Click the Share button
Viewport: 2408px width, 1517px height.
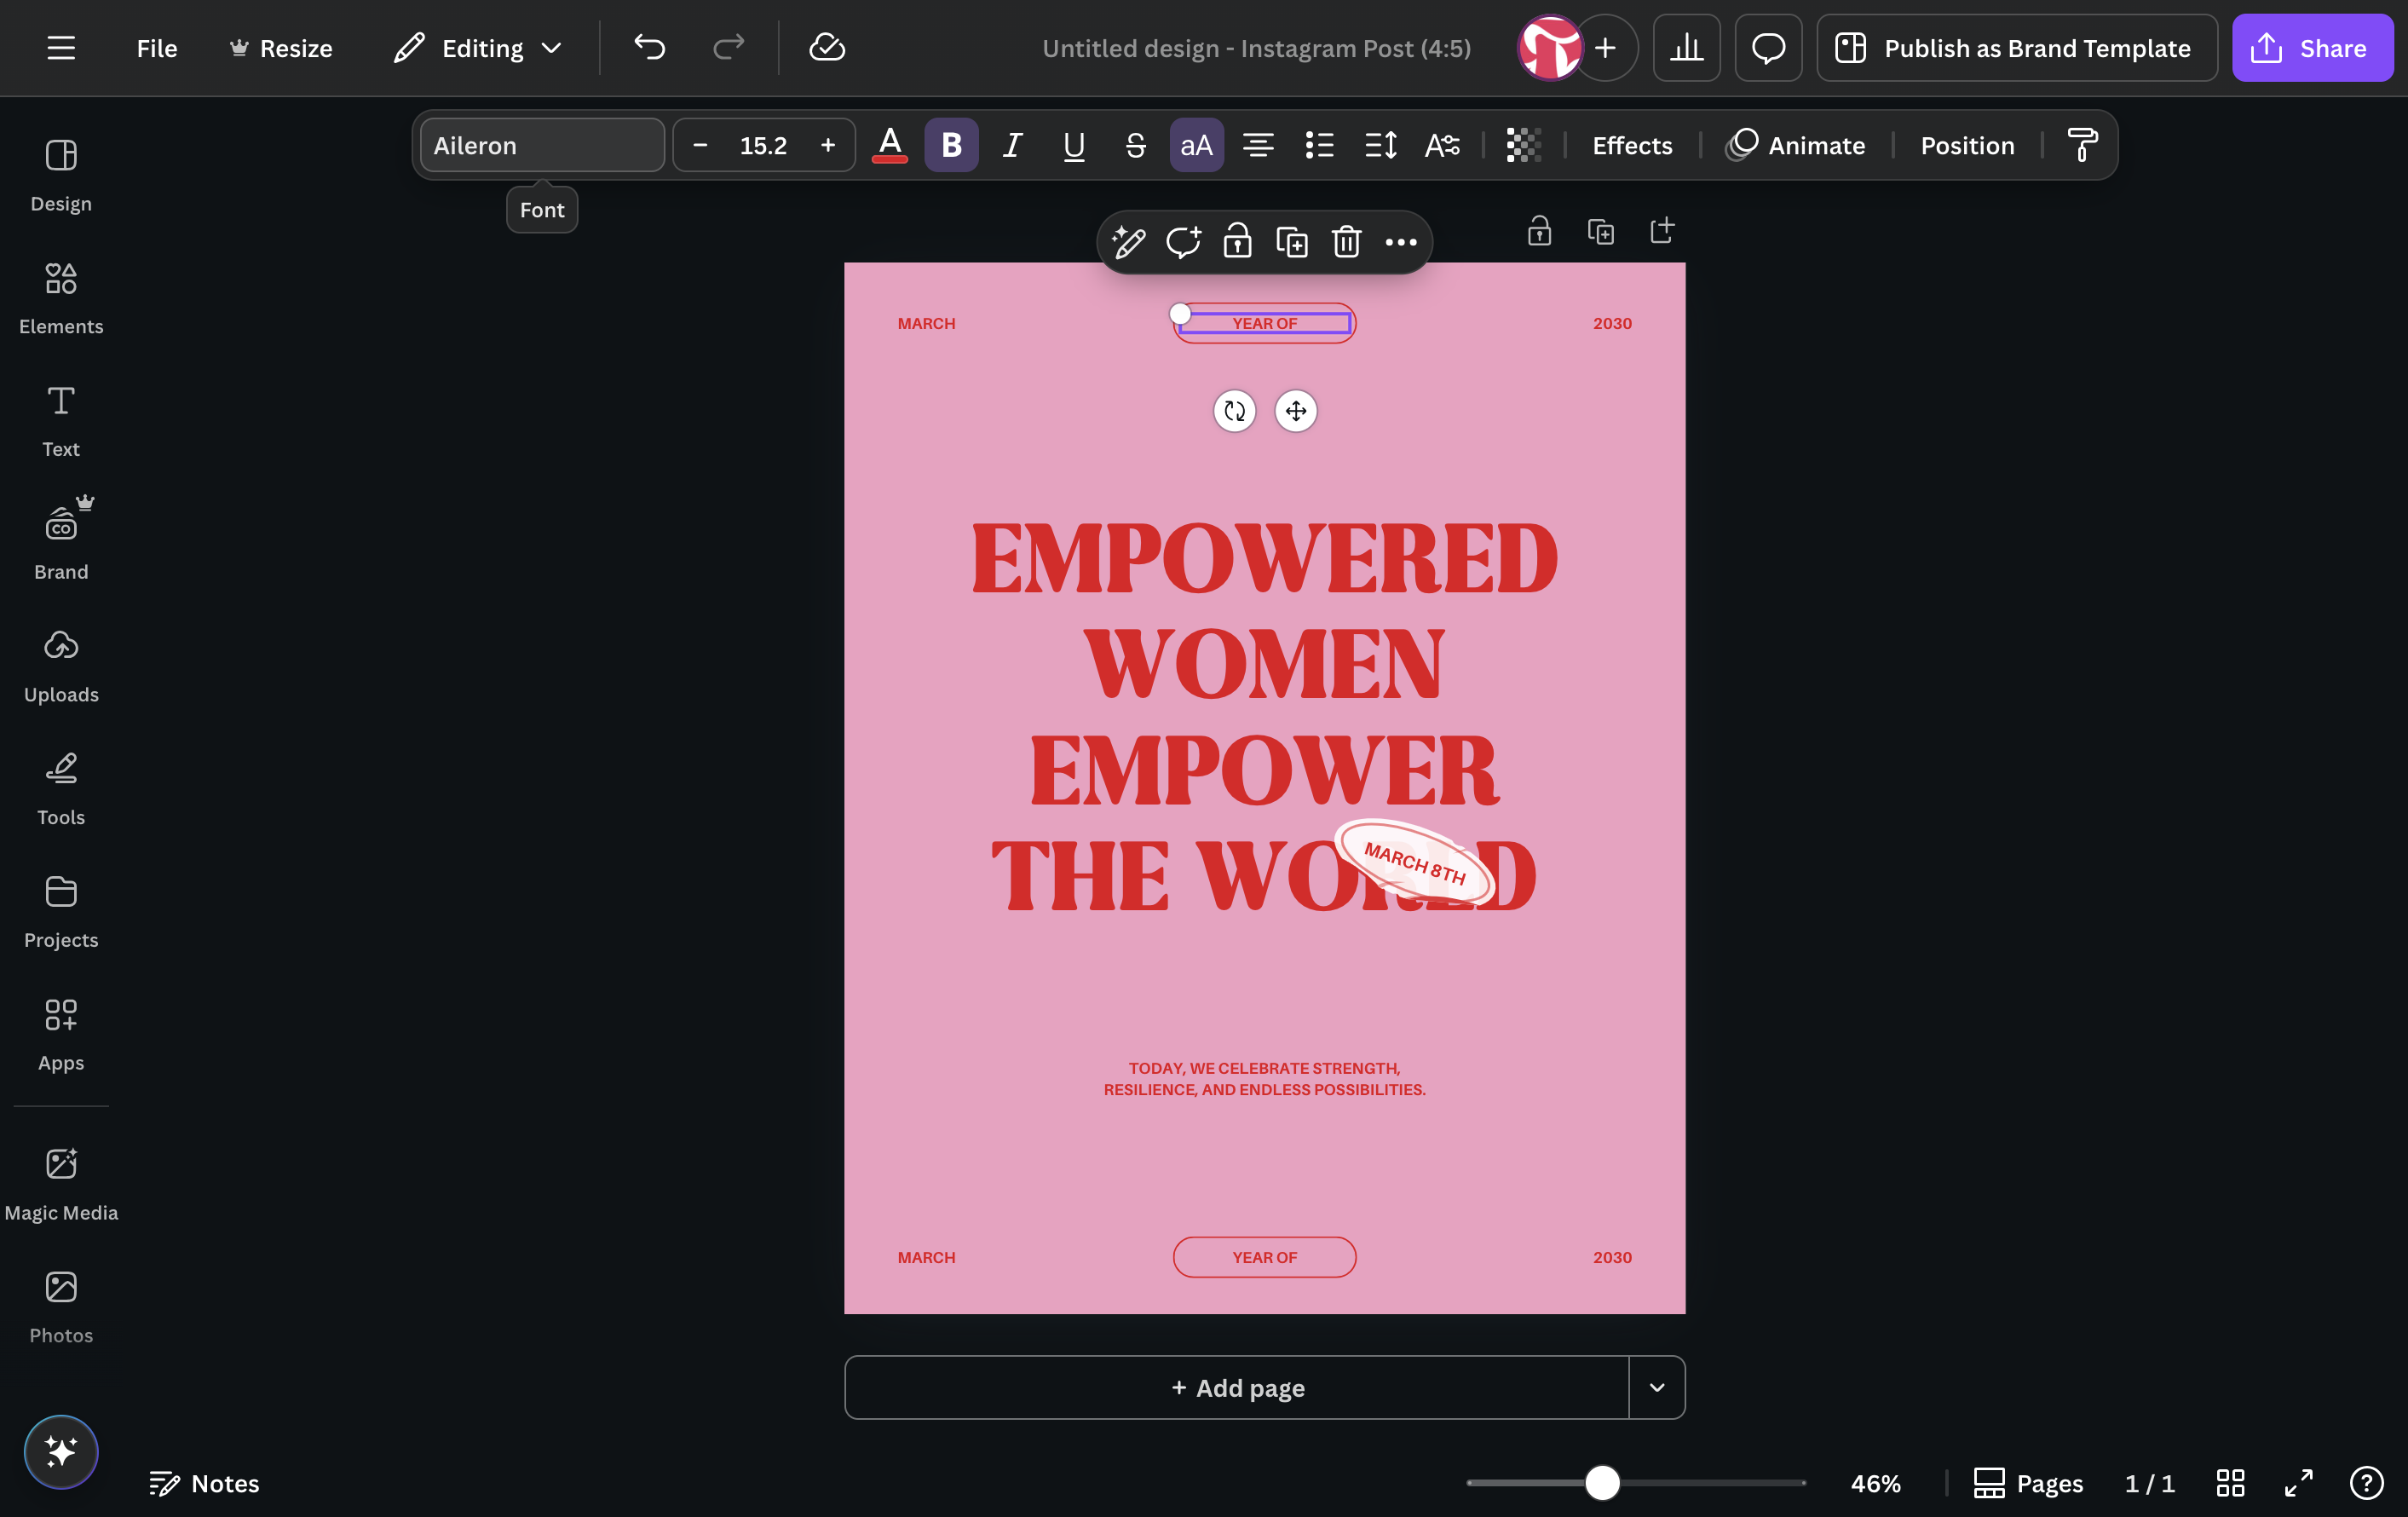point(2312,48)
